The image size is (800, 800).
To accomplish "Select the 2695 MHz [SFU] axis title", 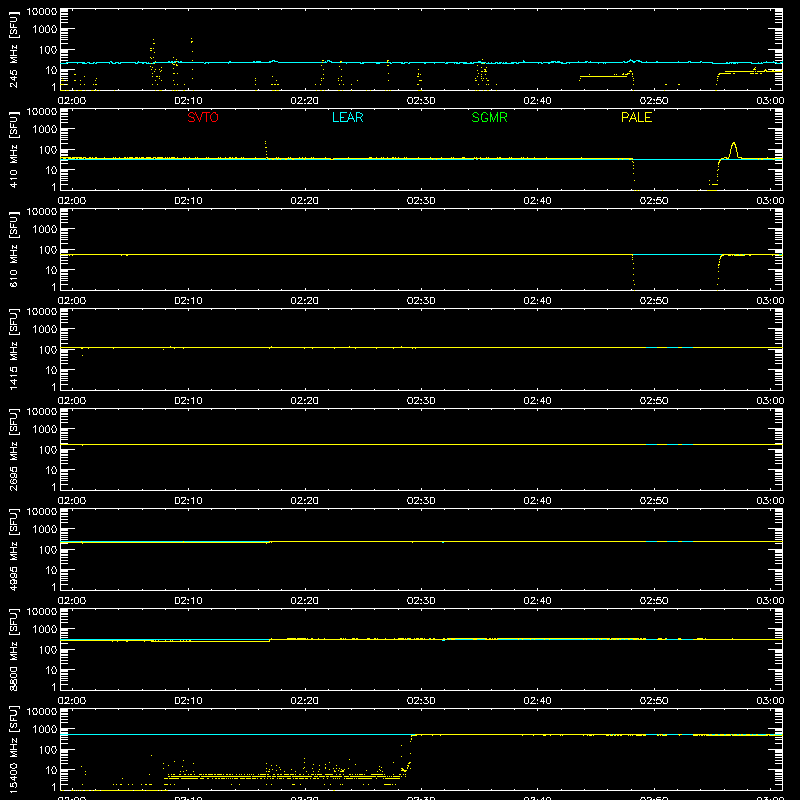I will coord(13,449).
